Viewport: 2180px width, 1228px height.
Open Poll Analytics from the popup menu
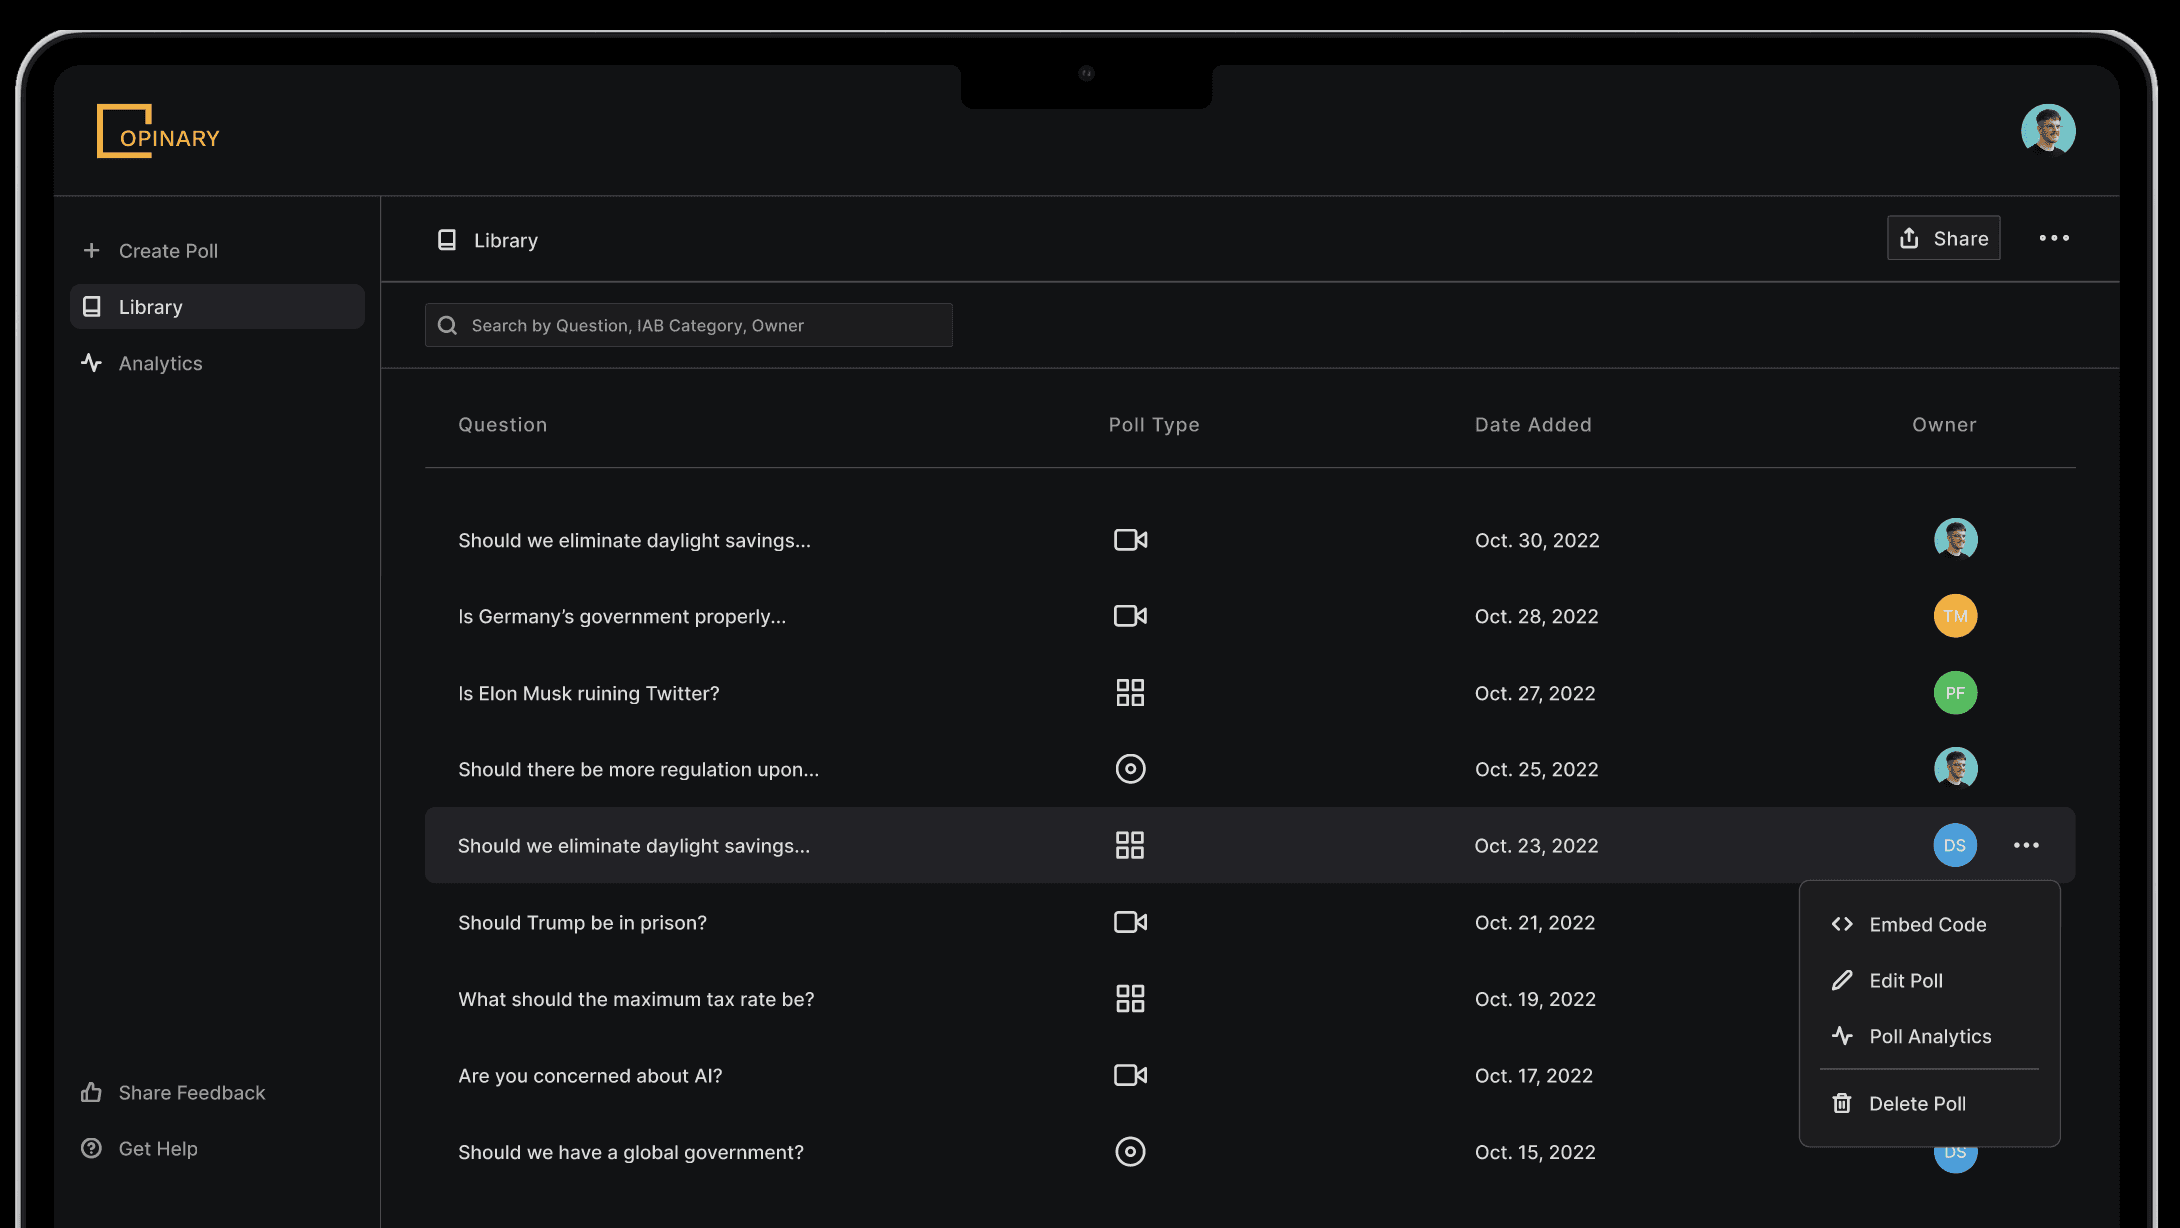1929,1037
